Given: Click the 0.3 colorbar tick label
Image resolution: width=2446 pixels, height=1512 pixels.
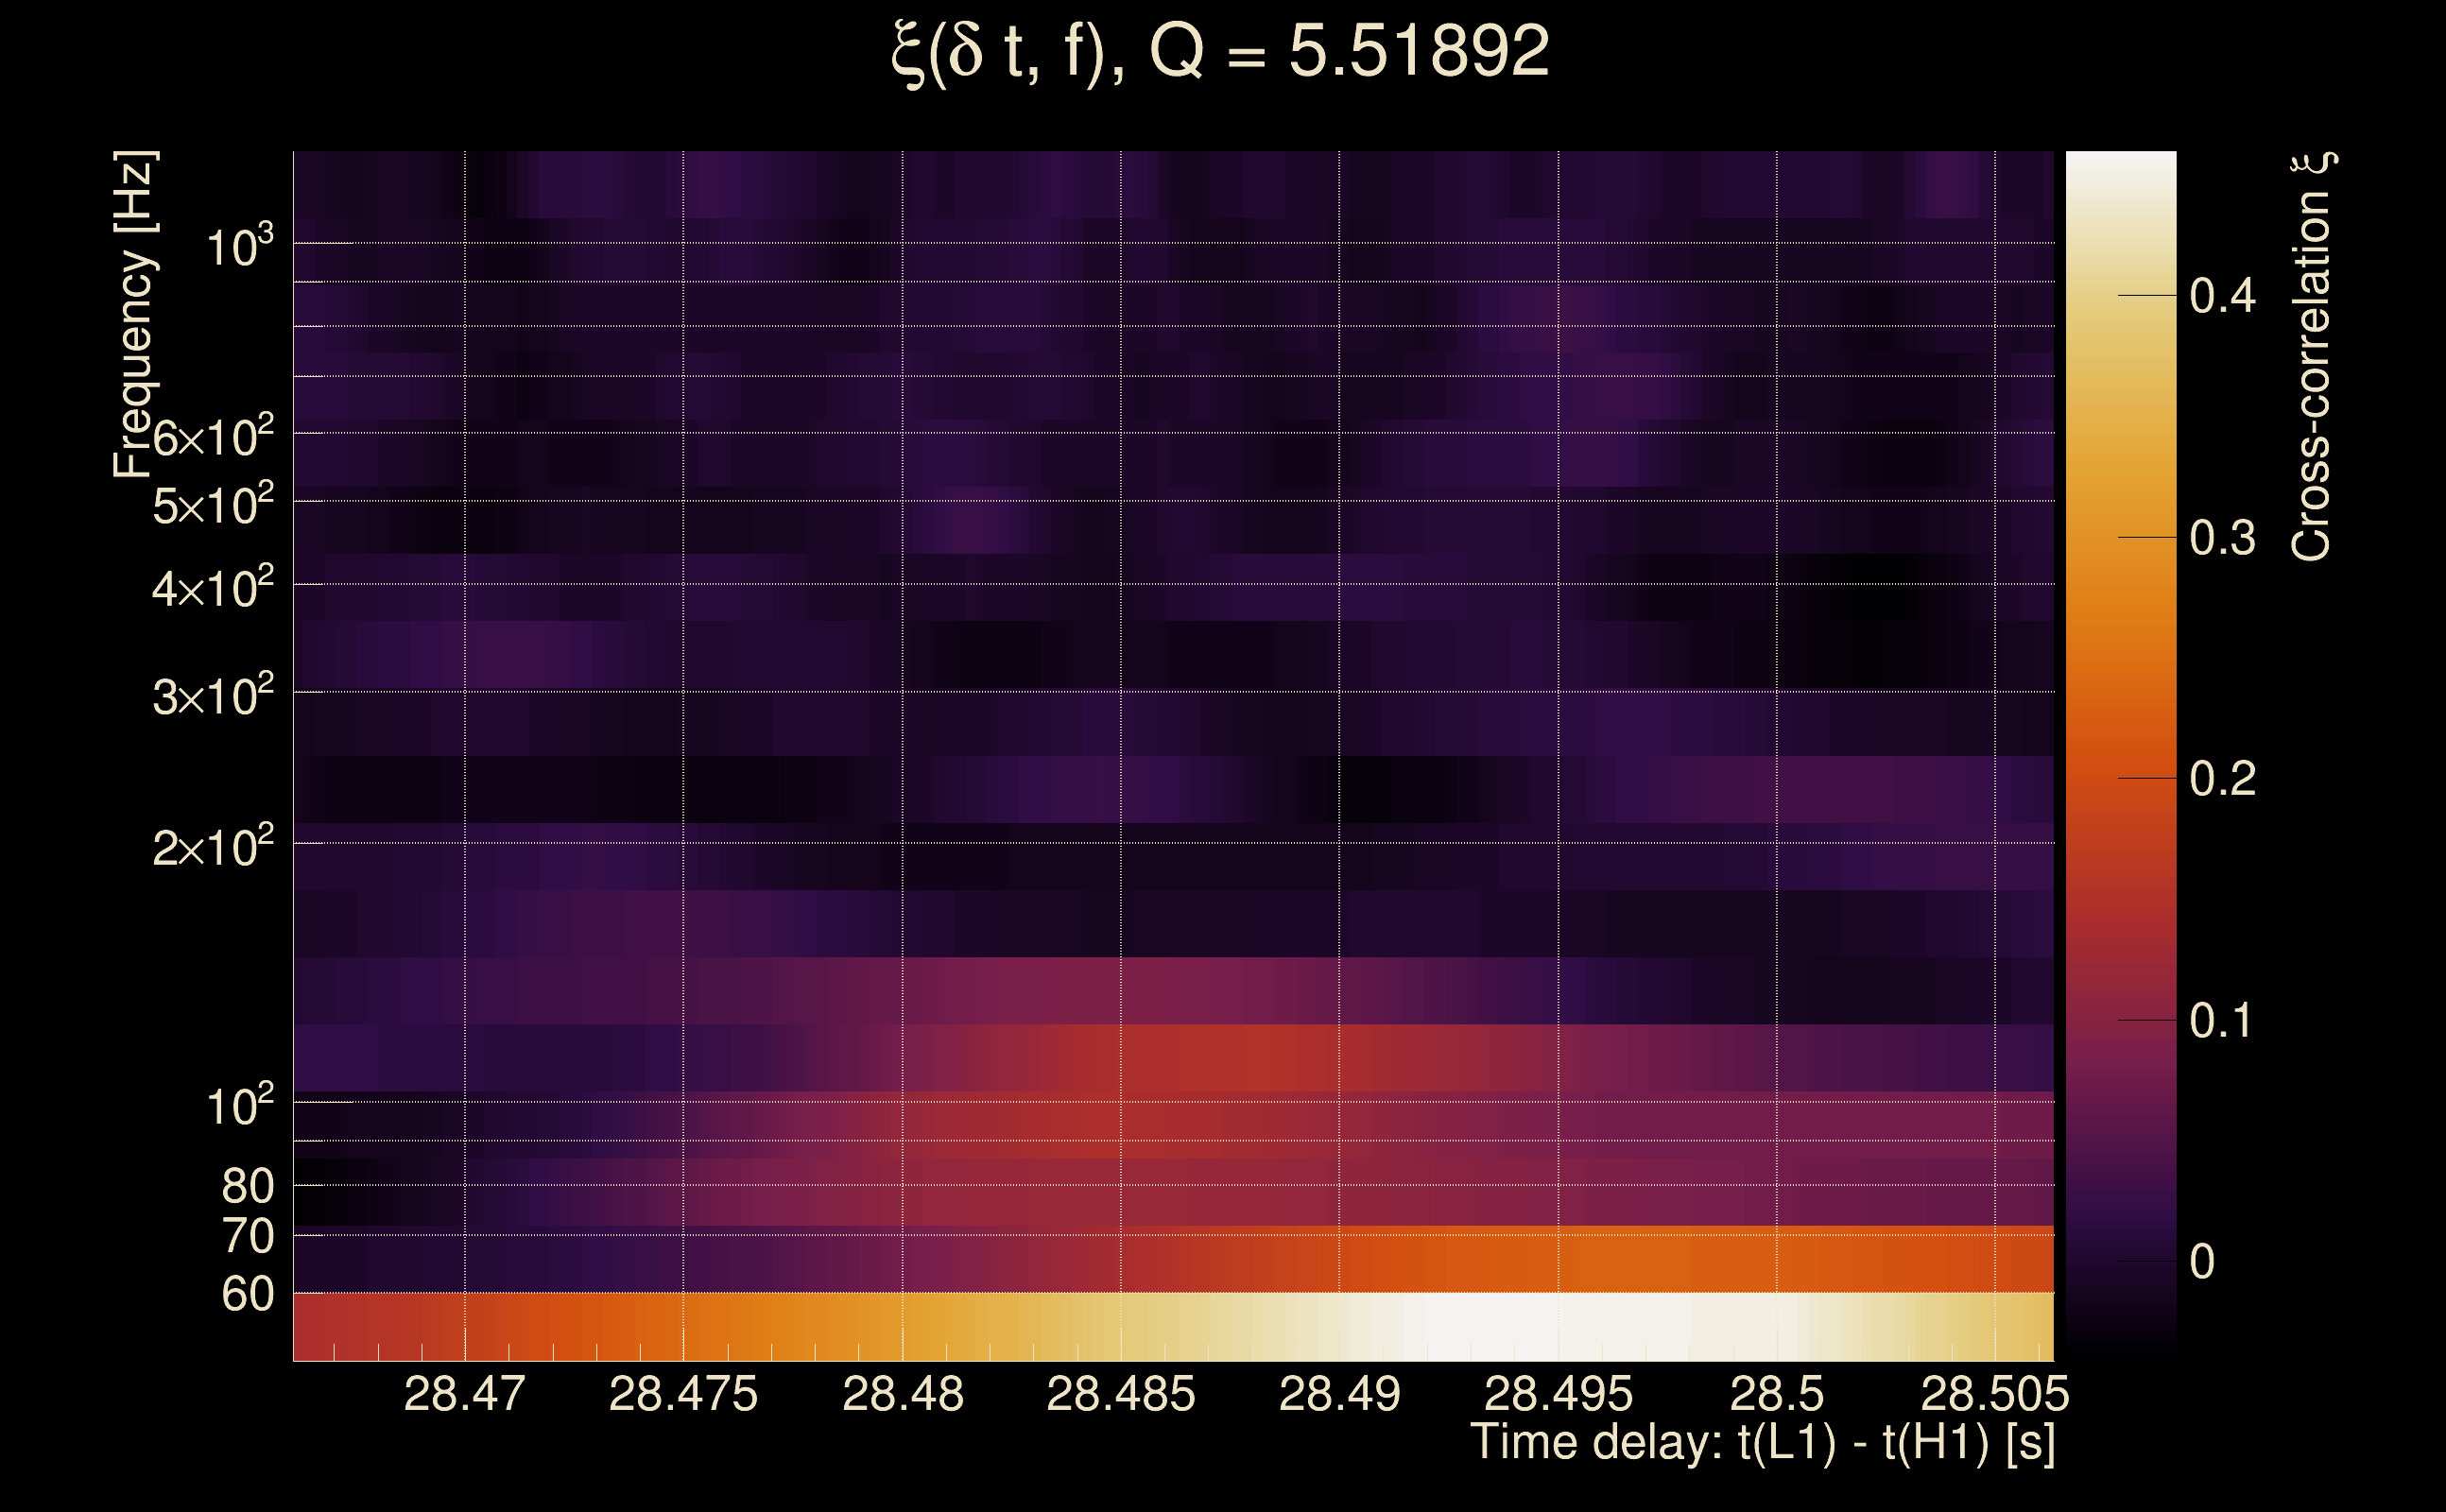Looking at the screenshot, I should (2222, 538).
